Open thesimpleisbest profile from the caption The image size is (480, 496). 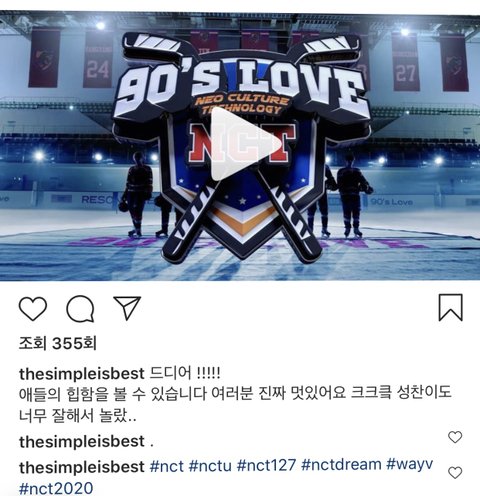tap(82, 374)
